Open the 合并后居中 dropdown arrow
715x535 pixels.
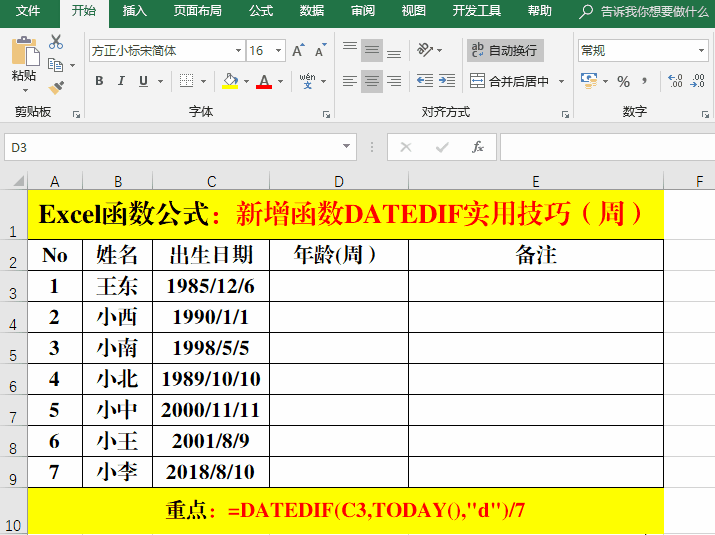click(562, 82)
